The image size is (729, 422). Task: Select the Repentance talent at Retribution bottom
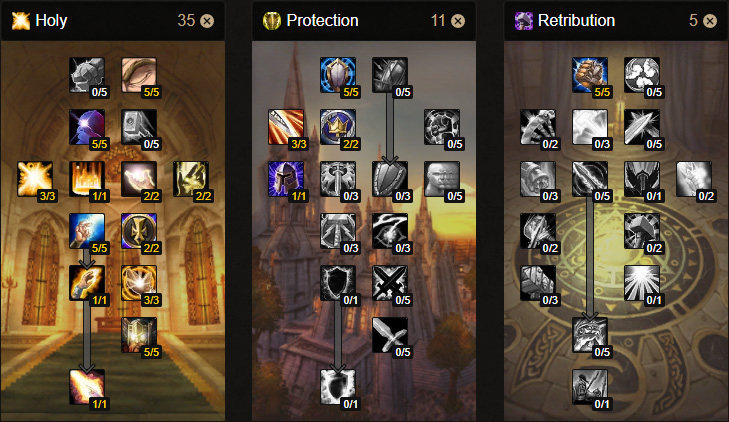(x=590, y=387)
